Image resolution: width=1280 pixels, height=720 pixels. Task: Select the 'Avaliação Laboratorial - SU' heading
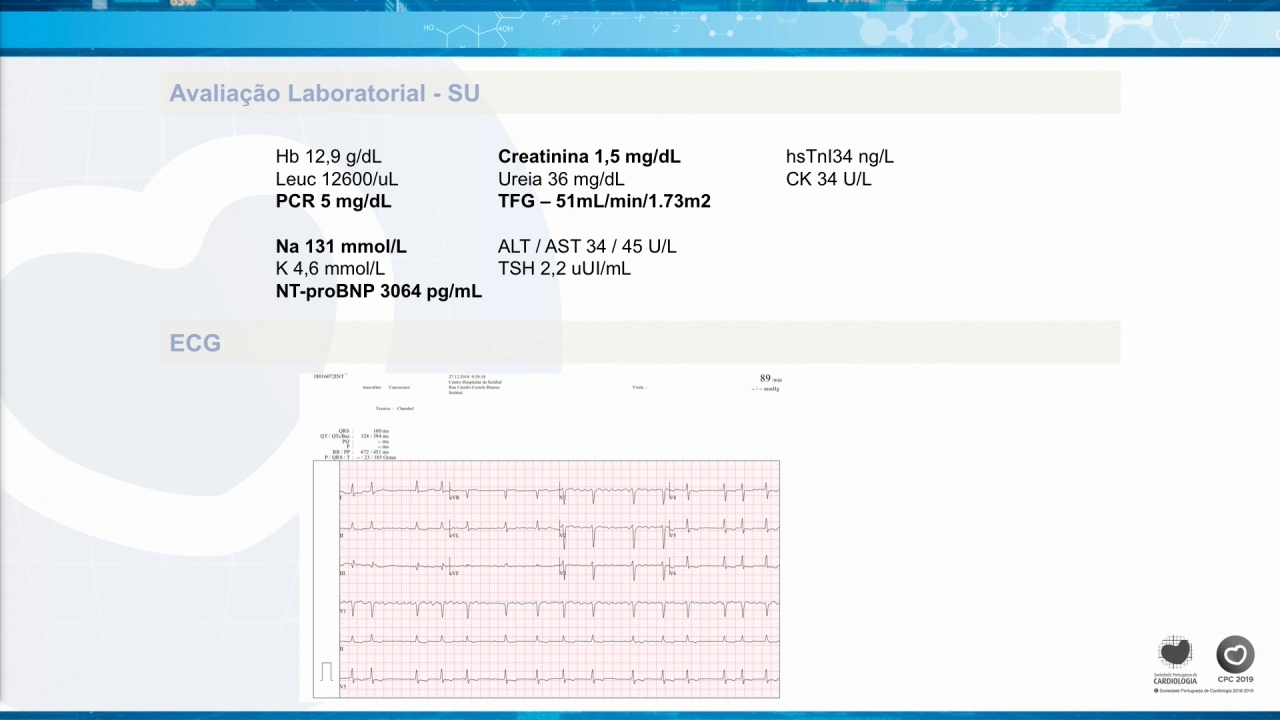pyautogui.click(x=324, y=93)
